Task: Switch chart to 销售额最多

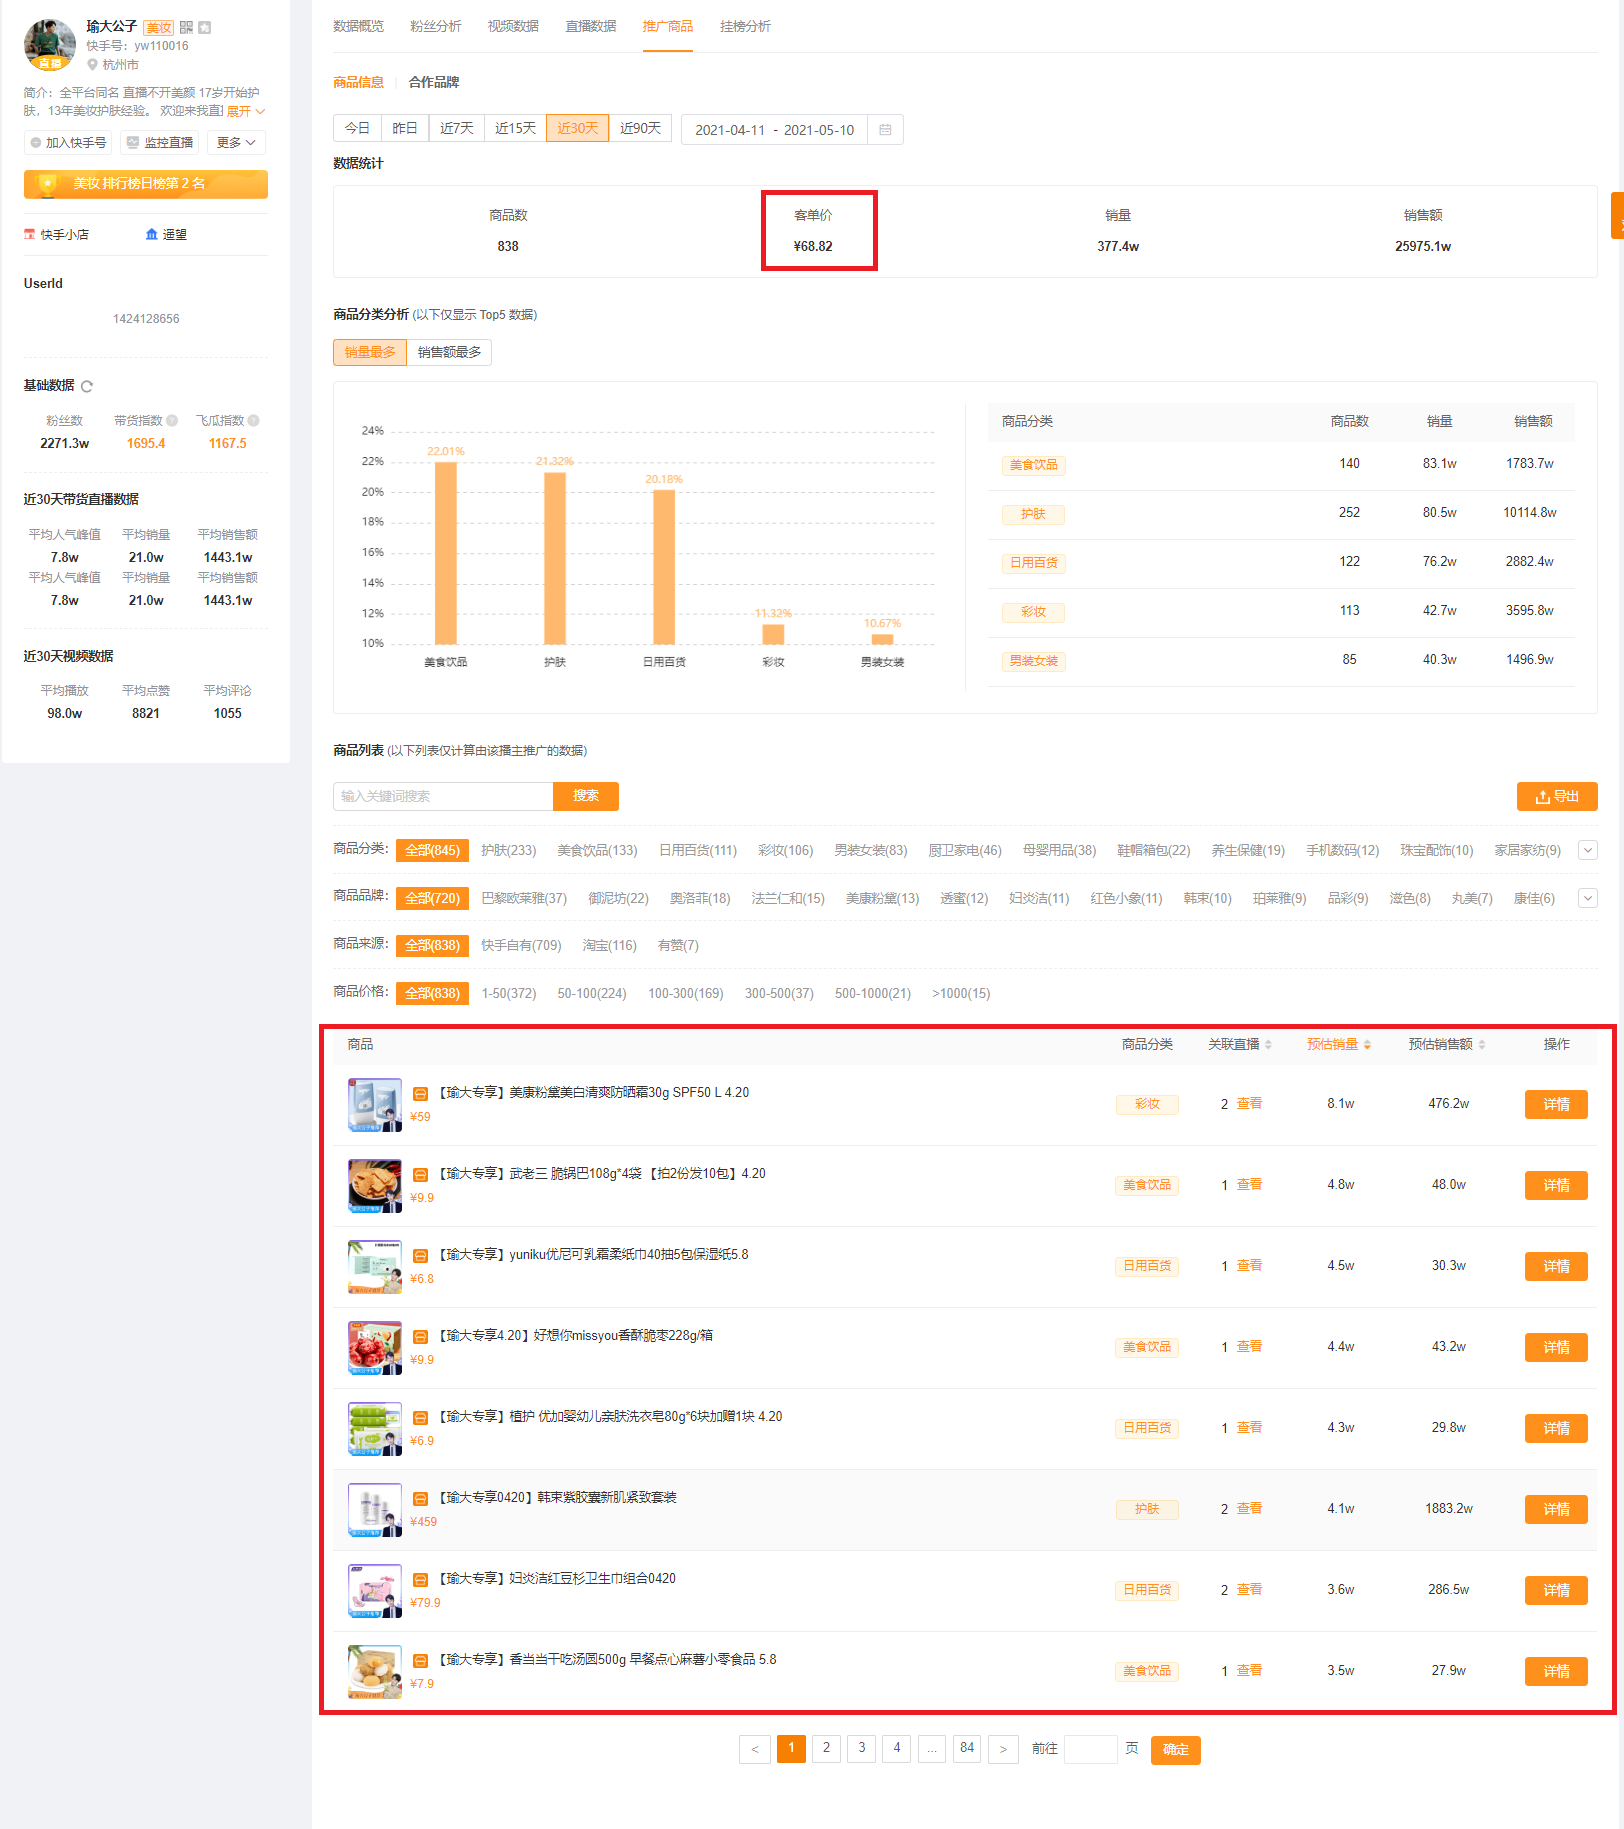Action: click(x=449, y=352)
